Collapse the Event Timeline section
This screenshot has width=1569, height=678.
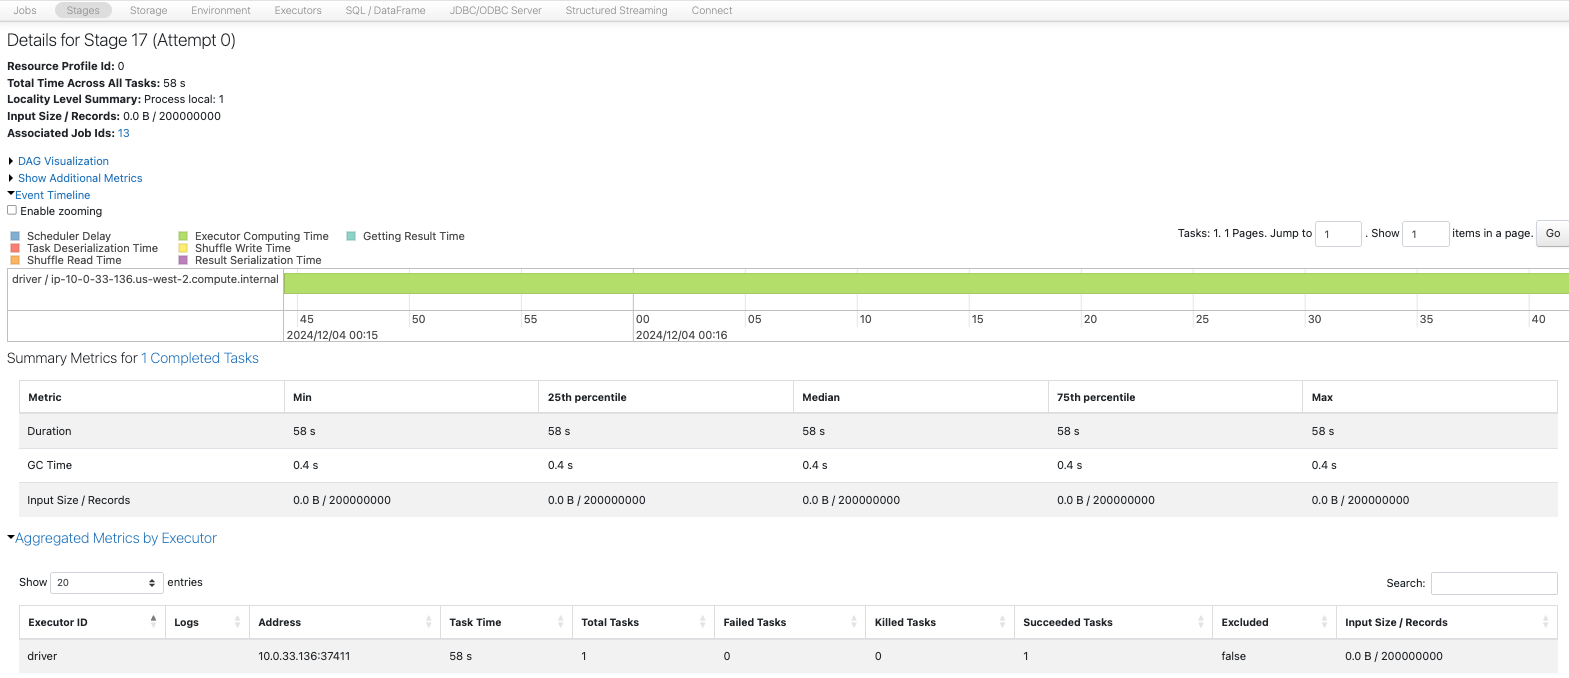tap(52, 195)
